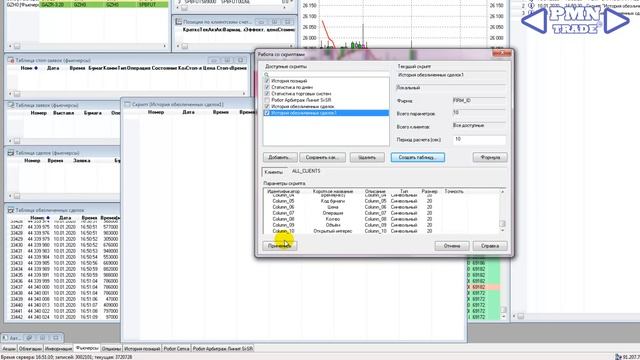The height and width of the screenshot is (360, 640).
Task: Click the Удалить button
Action: pos(367,157)
